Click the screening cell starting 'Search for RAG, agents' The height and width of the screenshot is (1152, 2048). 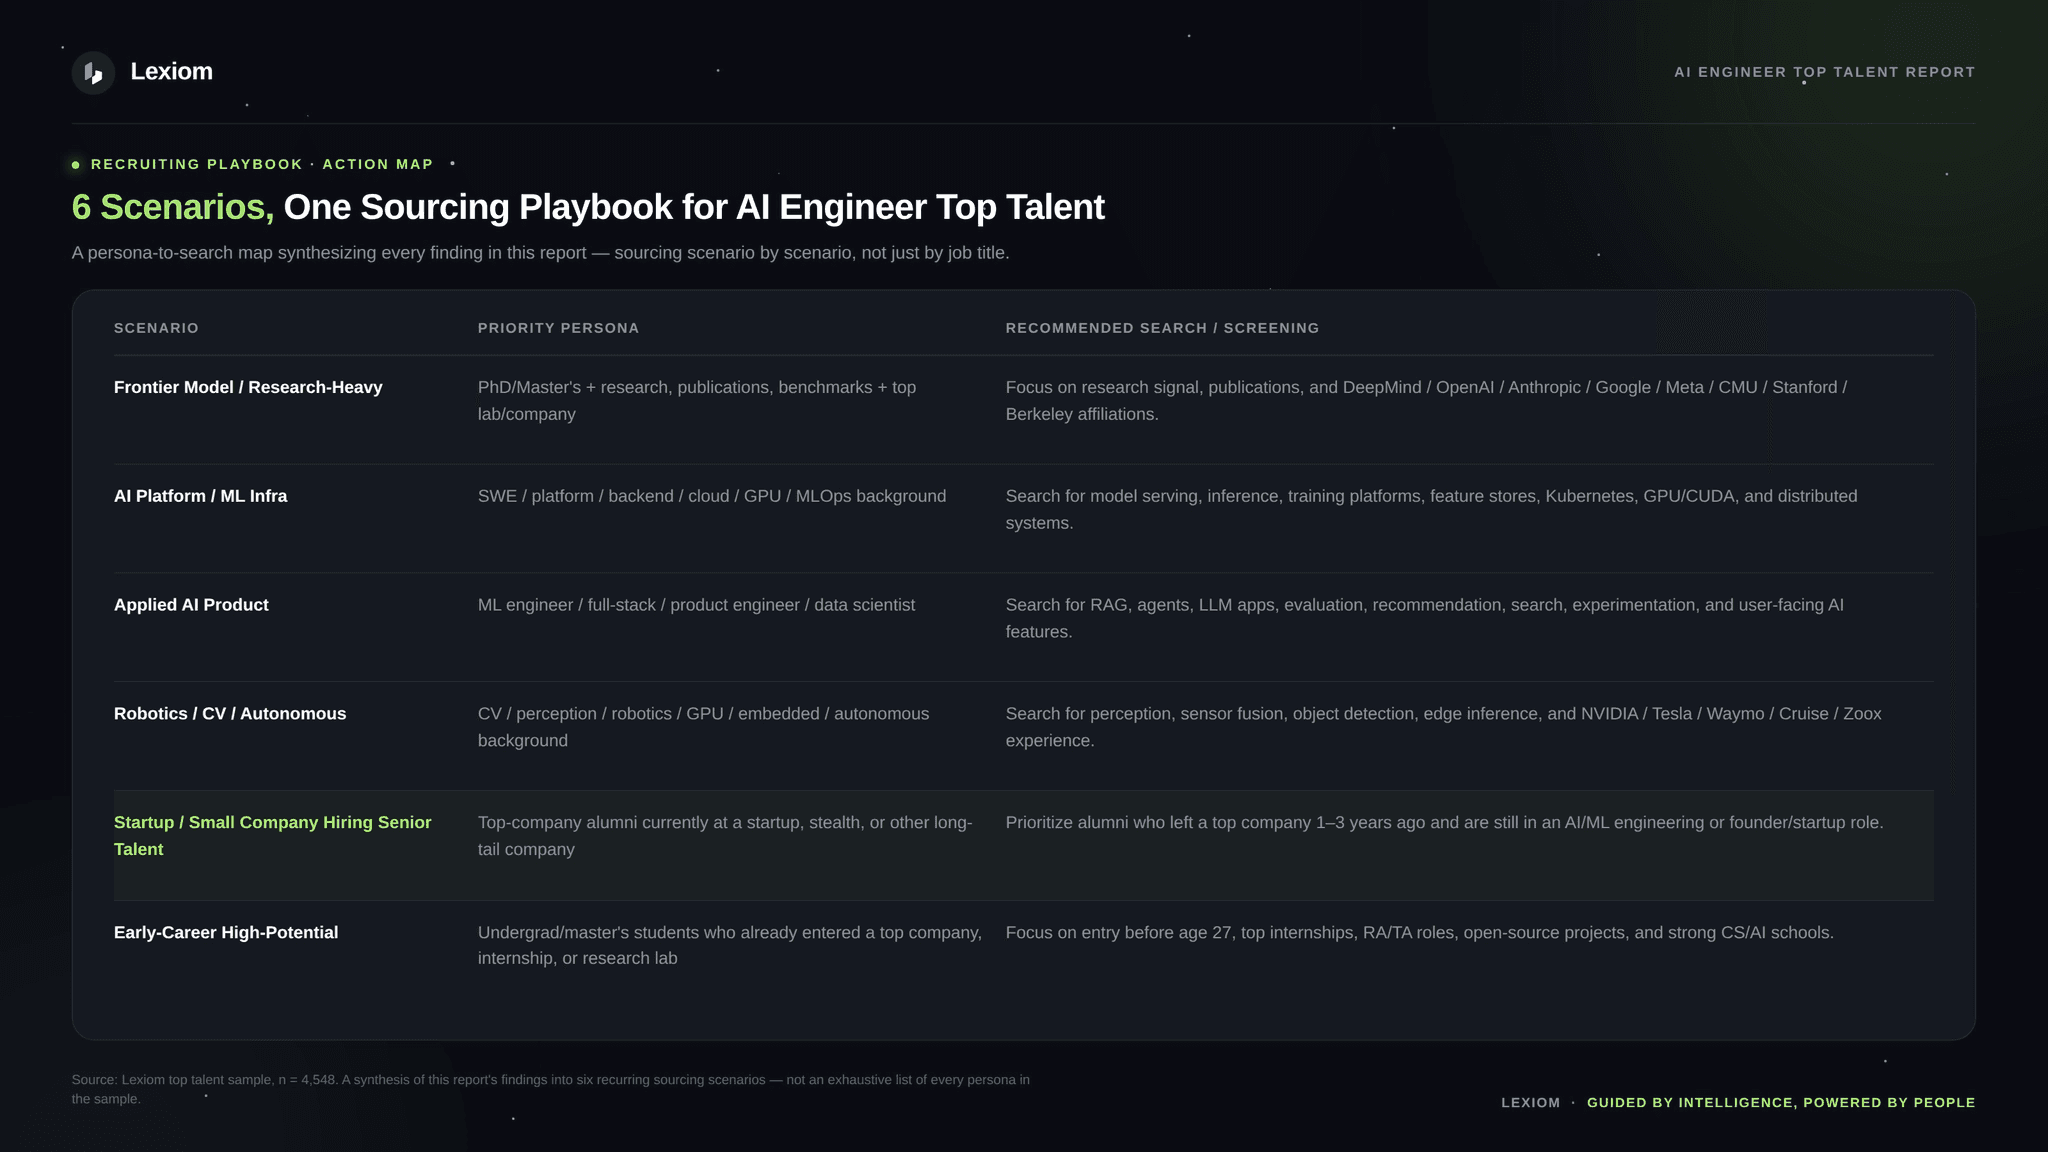pyautogui.click(x=1424, y=618)
